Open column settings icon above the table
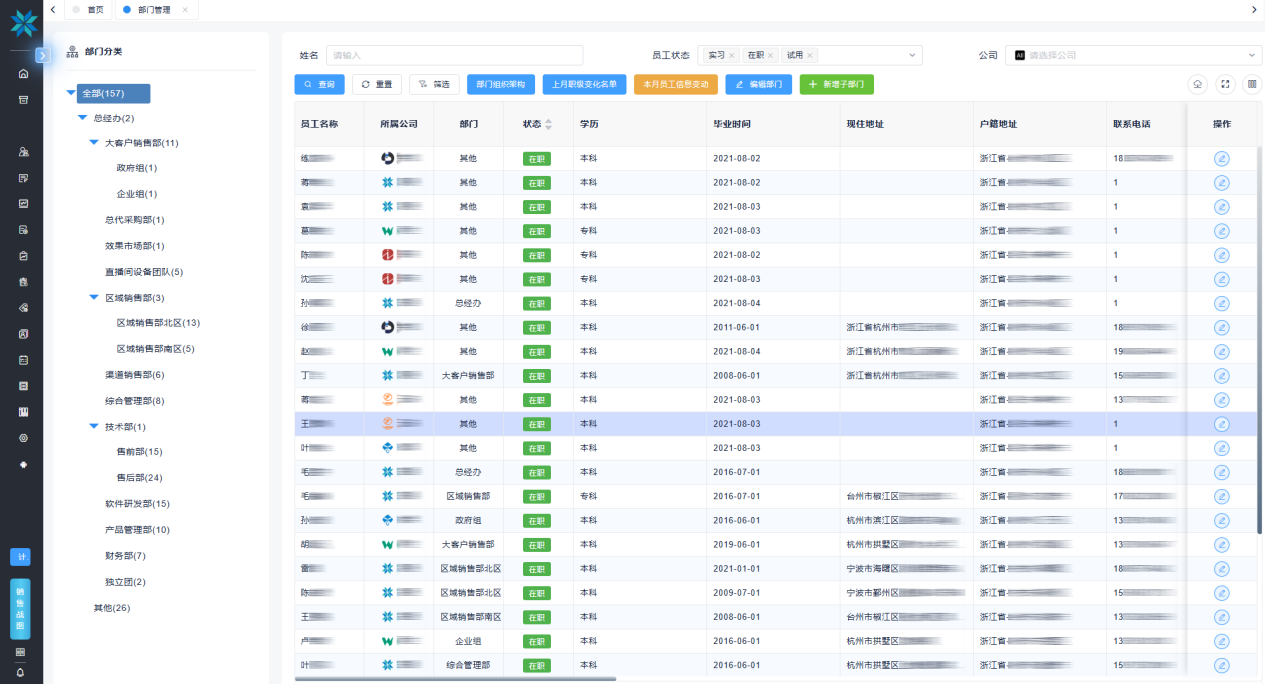 pos(1252,85)
